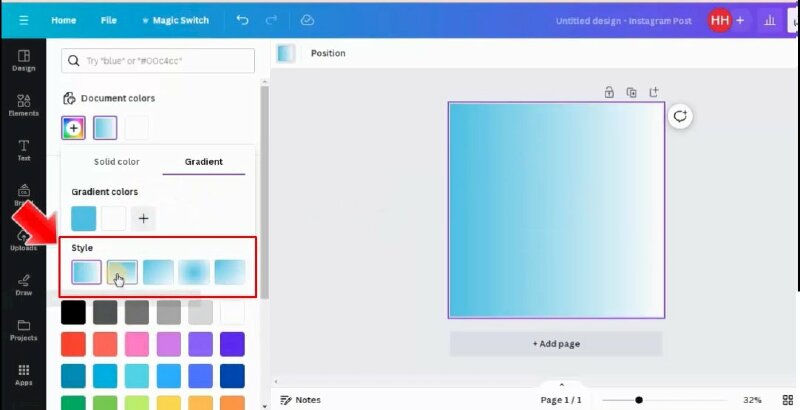The image size is (800, 410).
Task: Open the Design sidebar panel
Action: click(23, 61)
